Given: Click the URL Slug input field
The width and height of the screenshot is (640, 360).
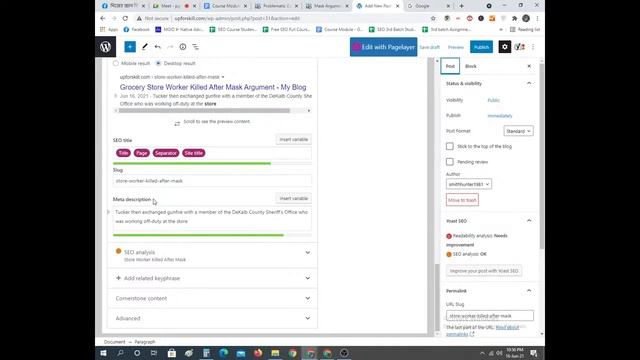Looking at the screenshot, I should (490, 316).
